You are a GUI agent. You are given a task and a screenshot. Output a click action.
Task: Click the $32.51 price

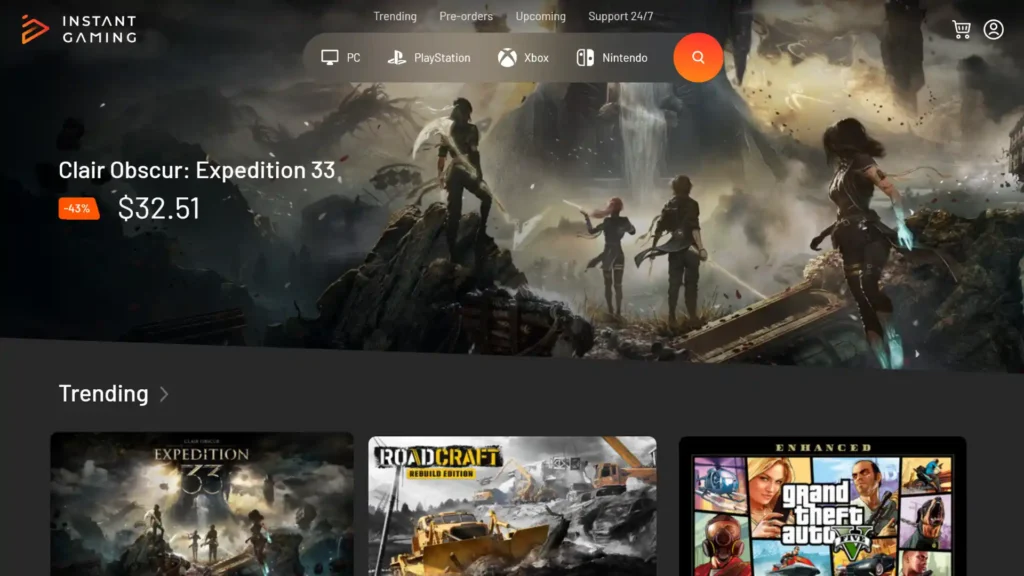point(159,208)
